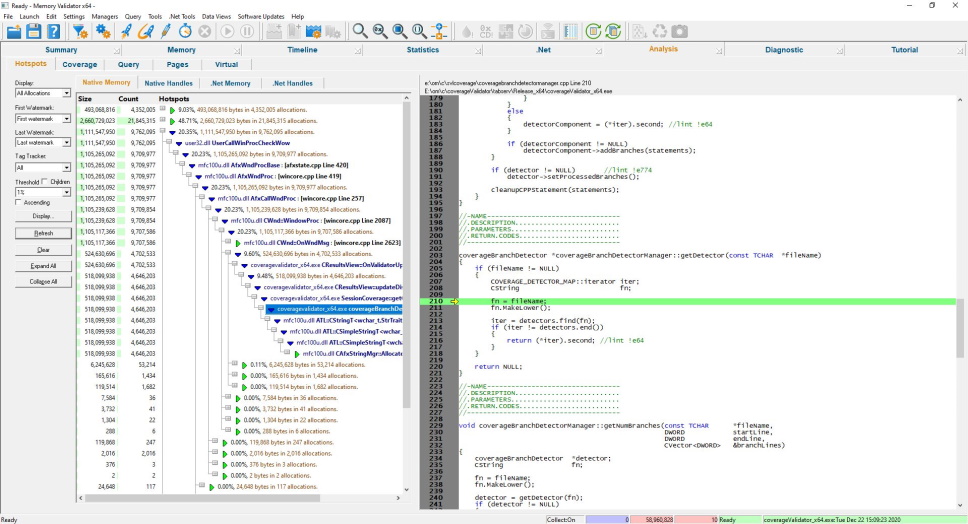
Task: Click the Collapse All button
Action: (43, 281)
